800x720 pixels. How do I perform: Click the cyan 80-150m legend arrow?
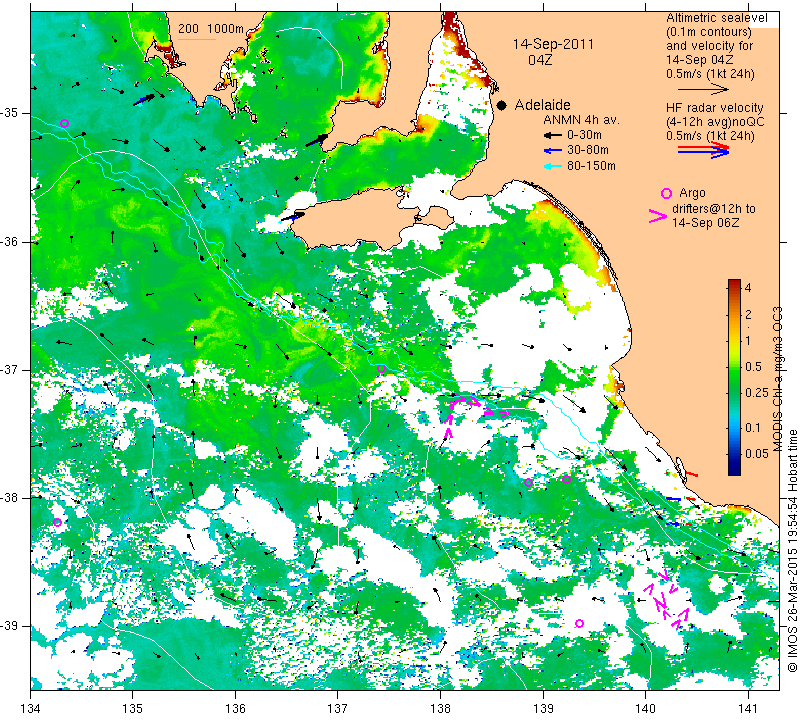(553, 166)
